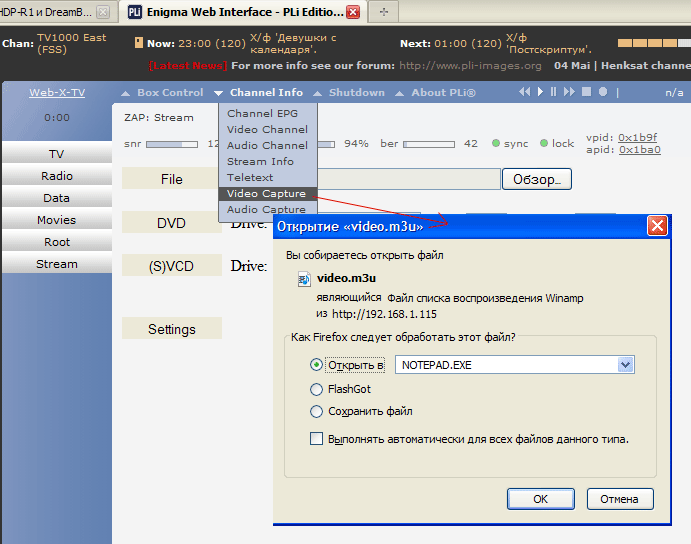Screen dimensions: 691x544
Task: Click the File button
Action: click(171, 179)
